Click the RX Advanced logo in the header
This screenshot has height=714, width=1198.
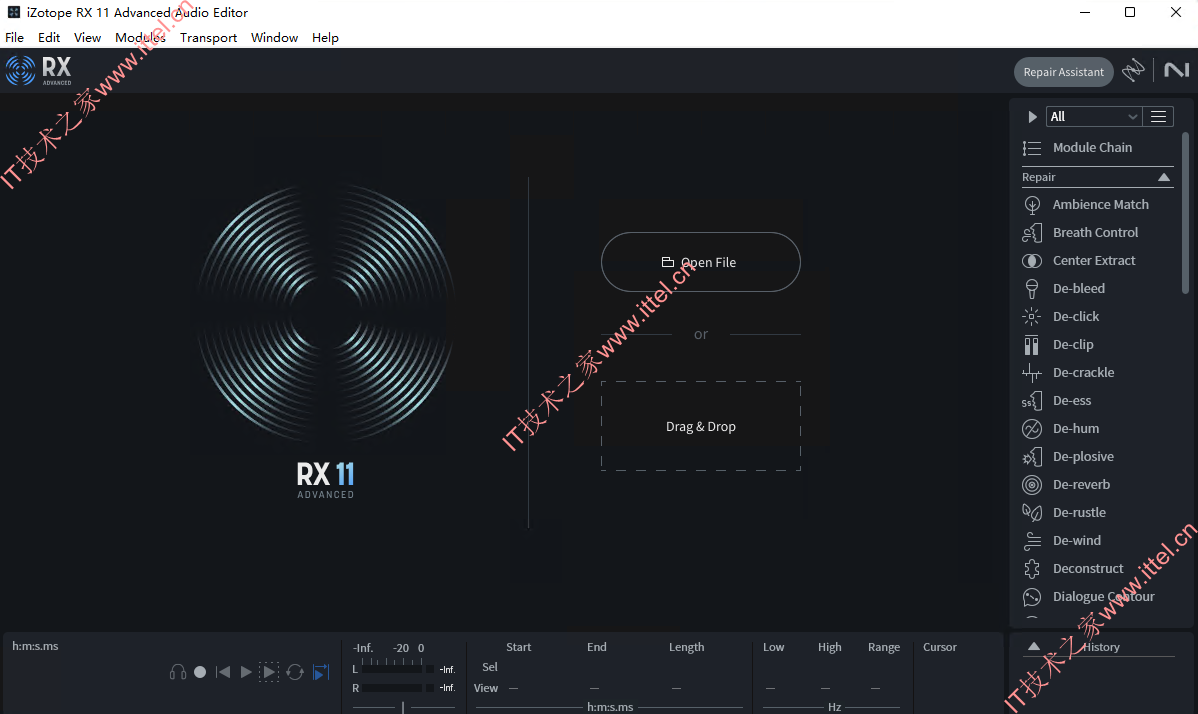[x=39, y=71]
